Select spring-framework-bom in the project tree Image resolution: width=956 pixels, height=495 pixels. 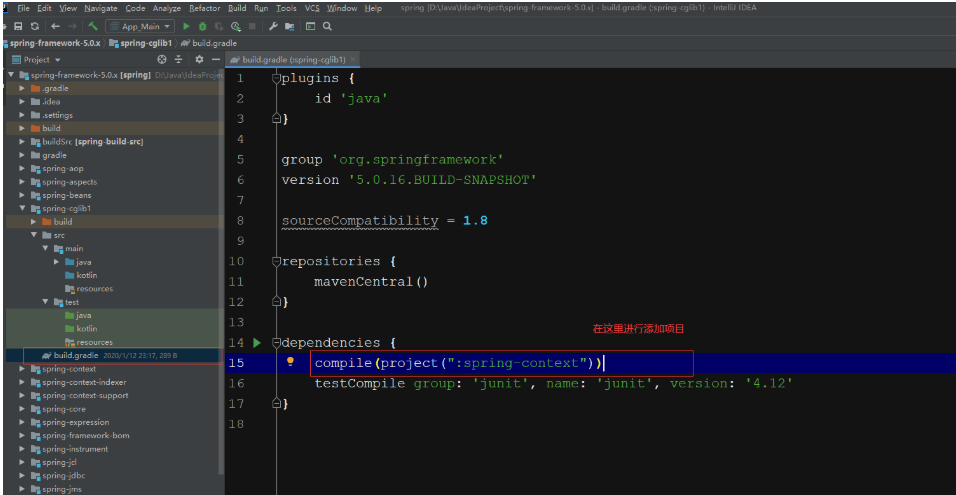86,436
